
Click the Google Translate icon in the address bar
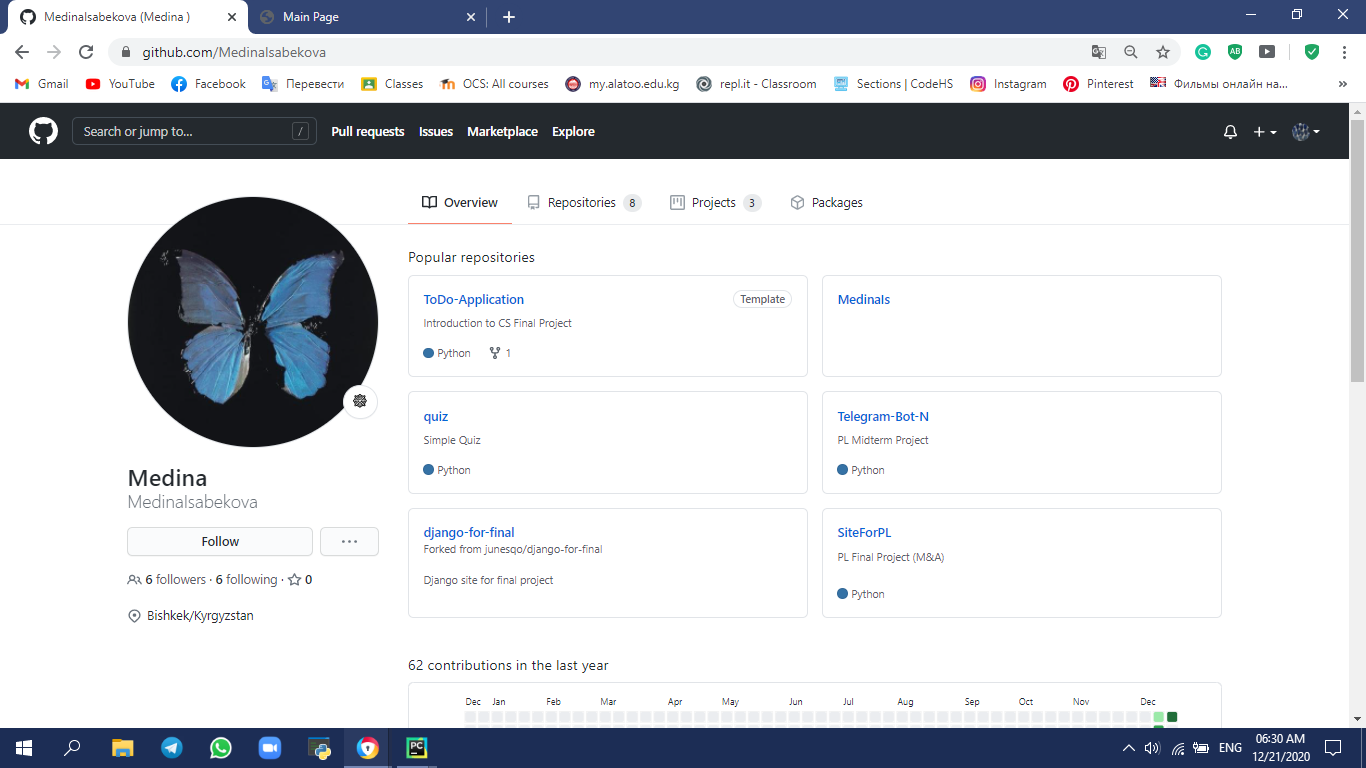tap(1099, 52)
